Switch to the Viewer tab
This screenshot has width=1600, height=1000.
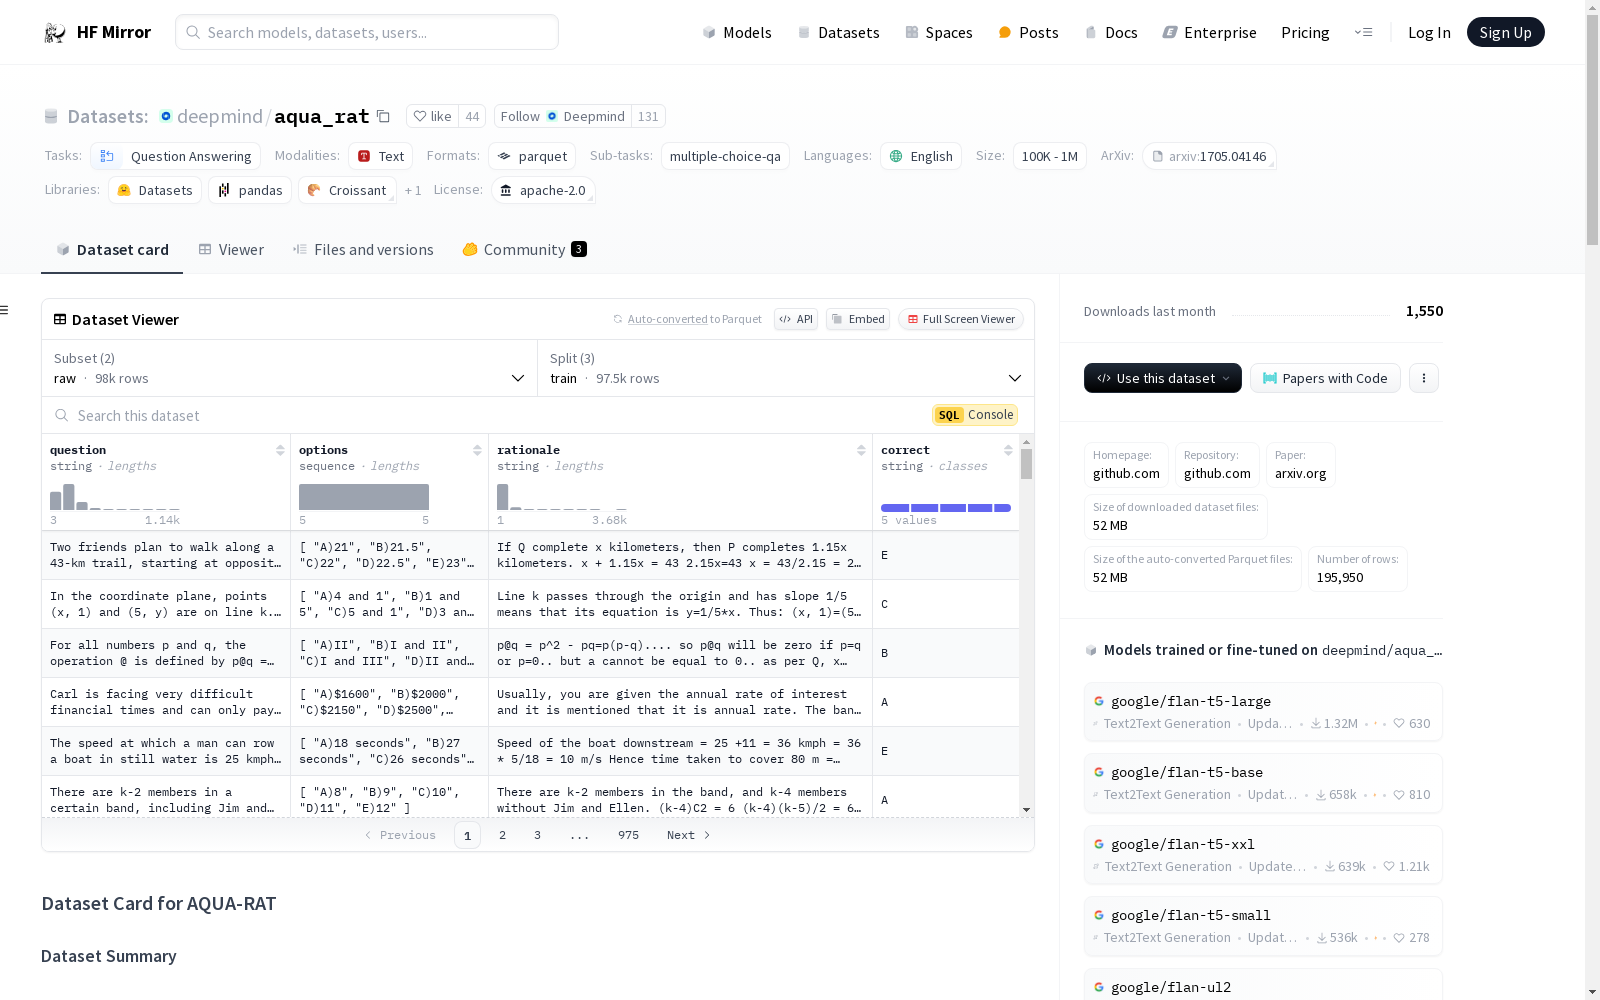[231, 250]
